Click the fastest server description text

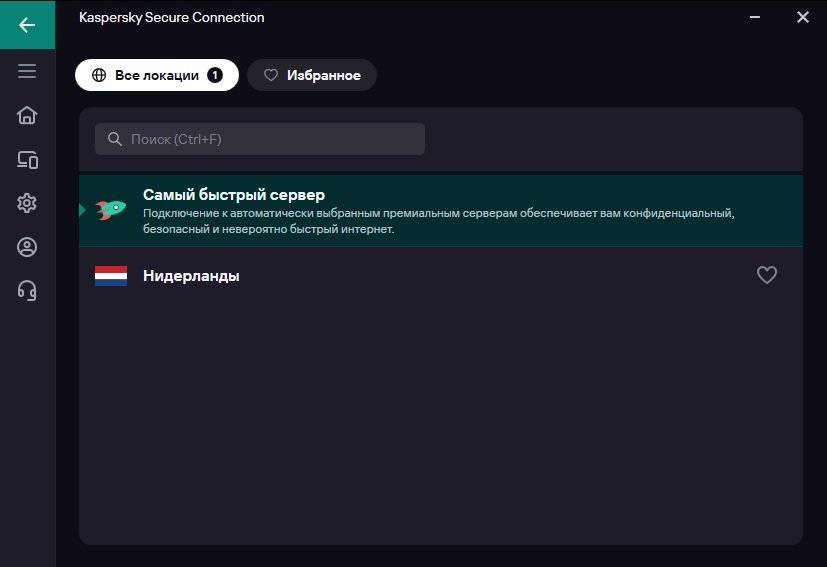[438, 221]
